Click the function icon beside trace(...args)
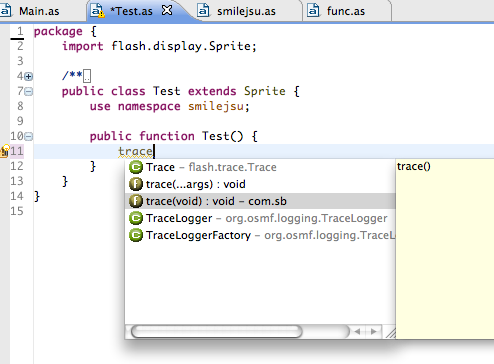Screen dimensions: 494x364 136,184
